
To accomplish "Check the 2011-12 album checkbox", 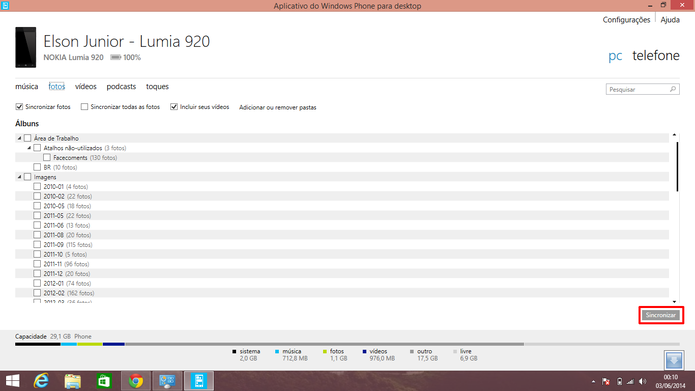I will click(37, 274).
